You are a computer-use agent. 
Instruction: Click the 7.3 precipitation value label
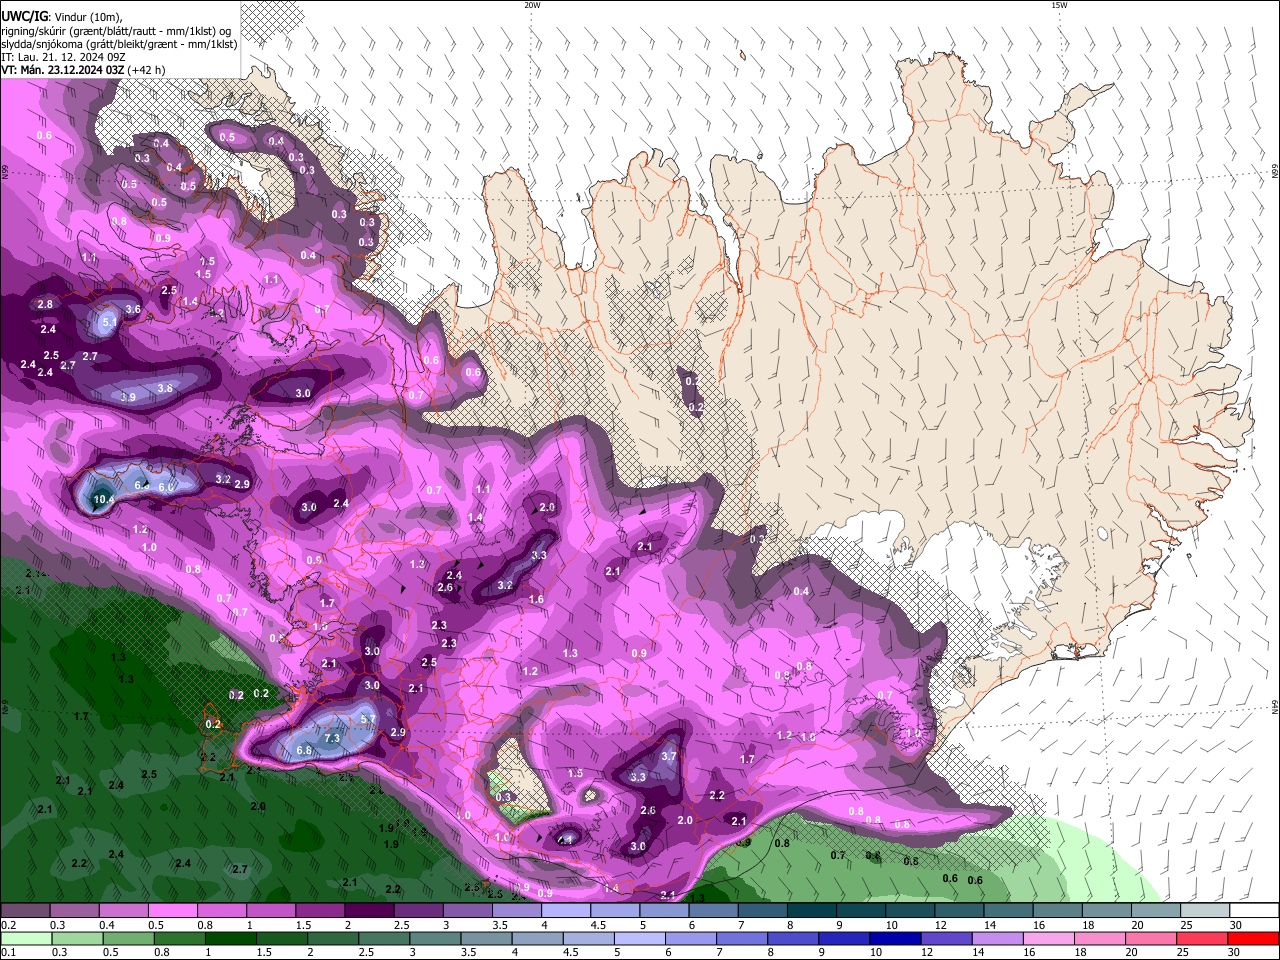(x=333, y=738)
